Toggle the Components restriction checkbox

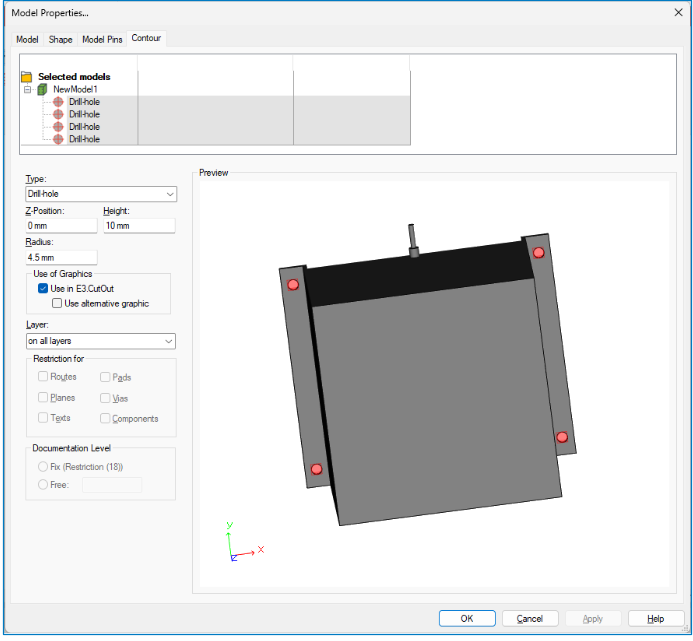point(105,418)
